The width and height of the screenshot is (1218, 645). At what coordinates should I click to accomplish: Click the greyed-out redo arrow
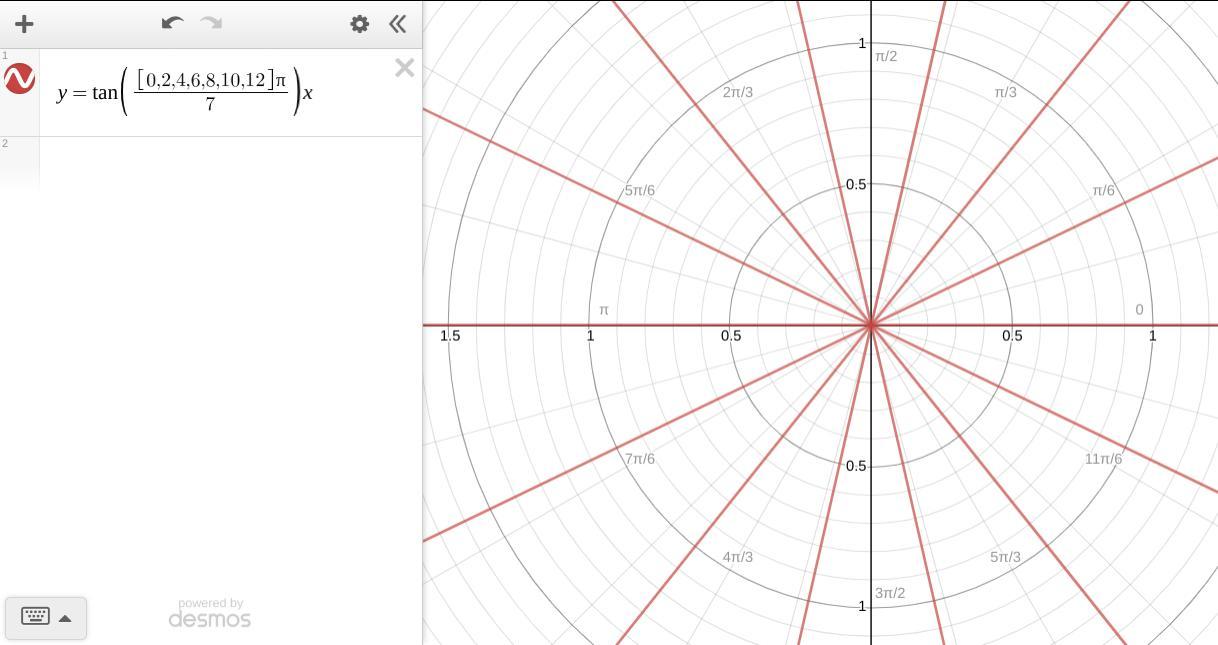coord(211,23)
